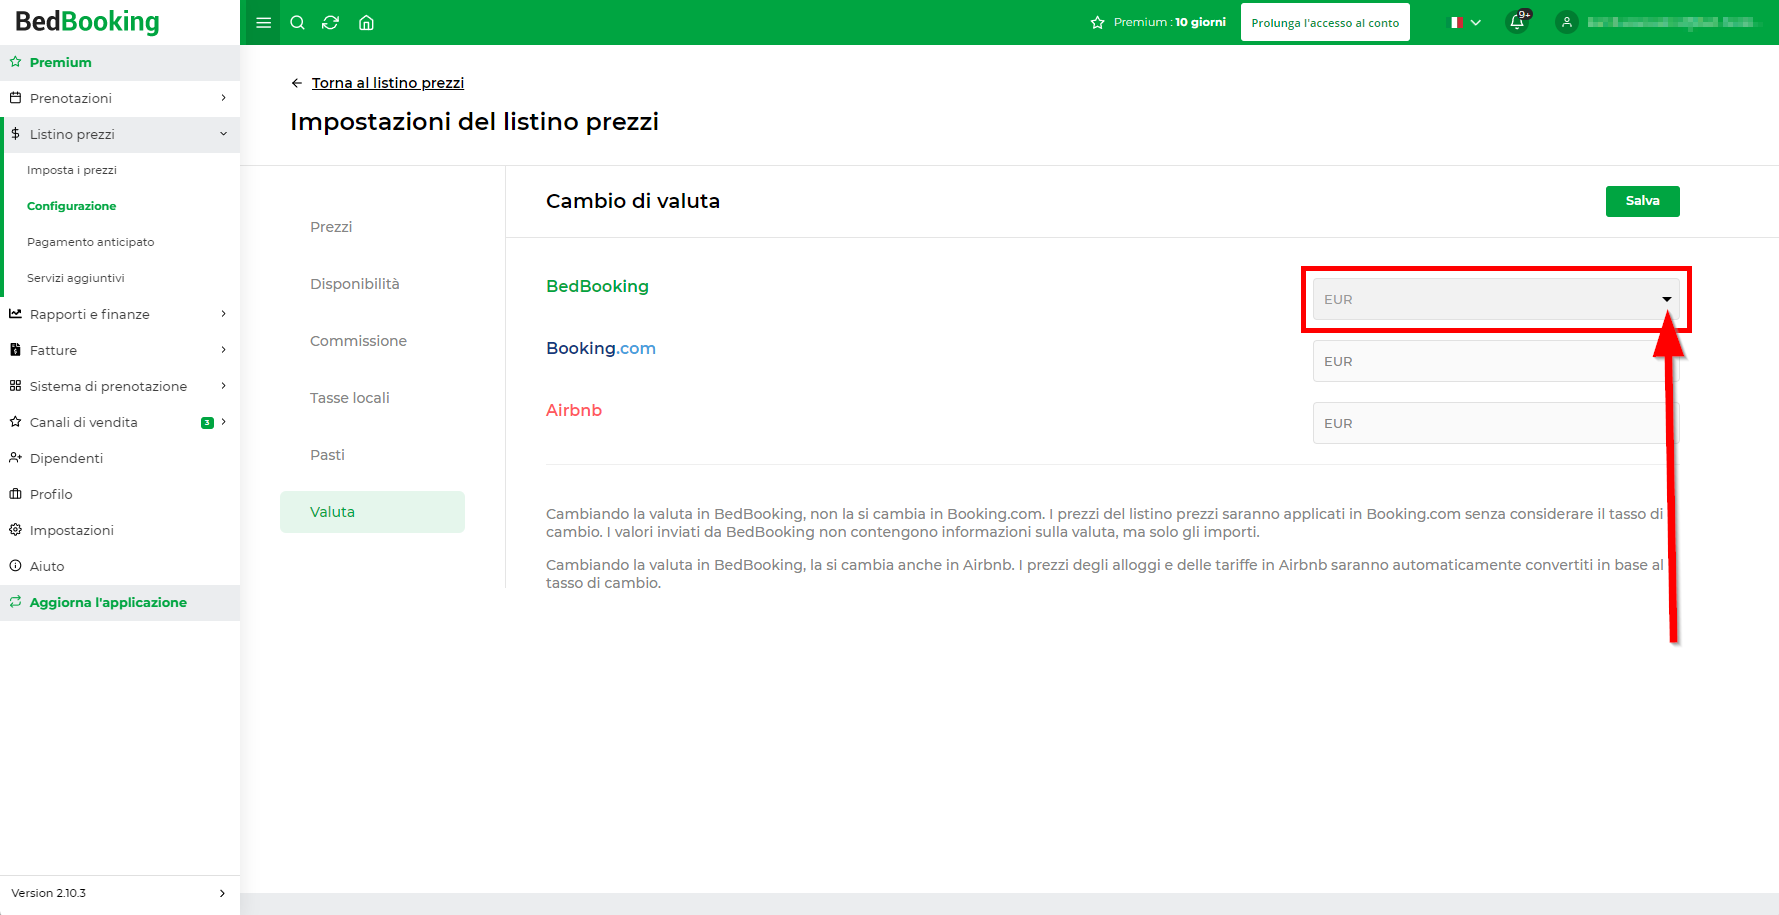Expand the Version 2.10.3 chevron
1779x915 pixels.
point(222,893)
